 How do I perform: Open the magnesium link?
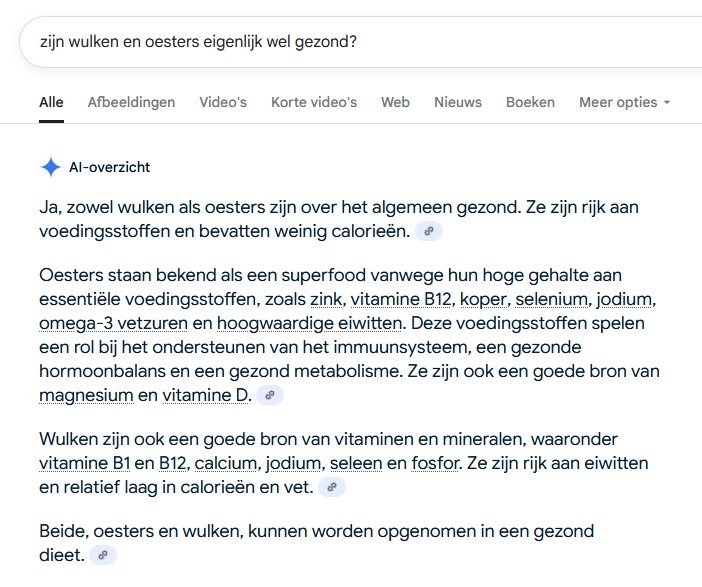tap(86, 394)
